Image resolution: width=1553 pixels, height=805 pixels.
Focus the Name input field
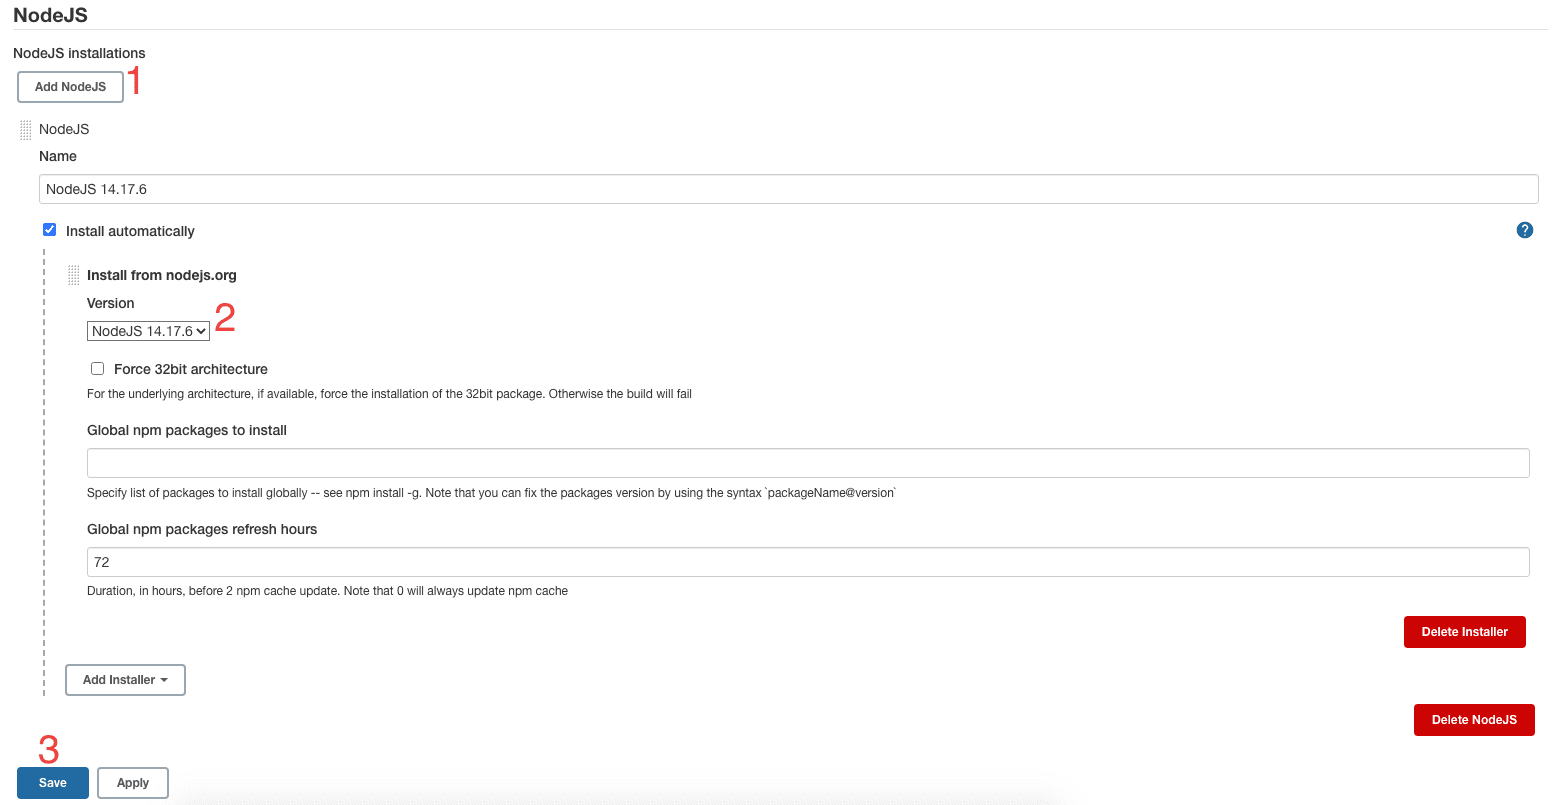pyautogui.click(x=788, y=189)
